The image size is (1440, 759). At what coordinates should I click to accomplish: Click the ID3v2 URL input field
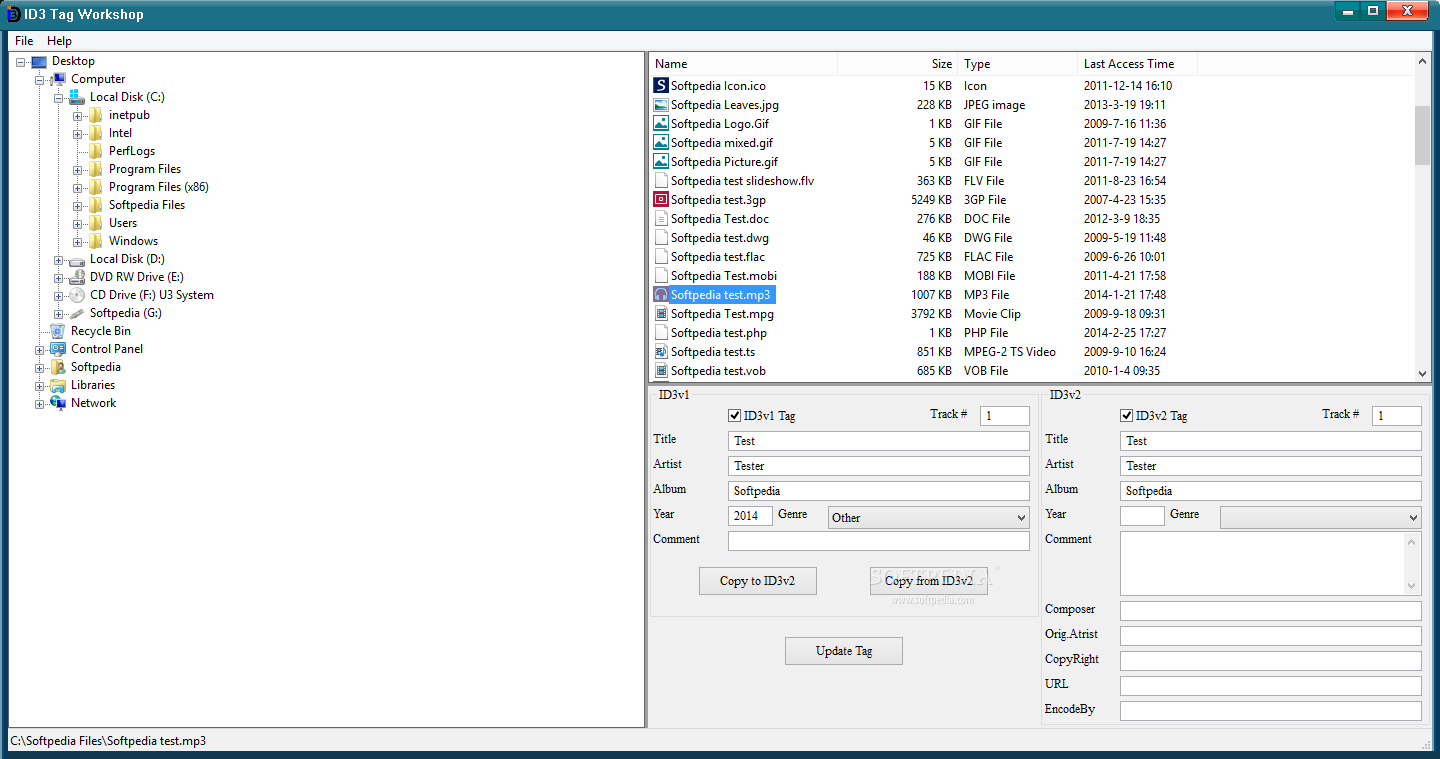click(1271, 686)
